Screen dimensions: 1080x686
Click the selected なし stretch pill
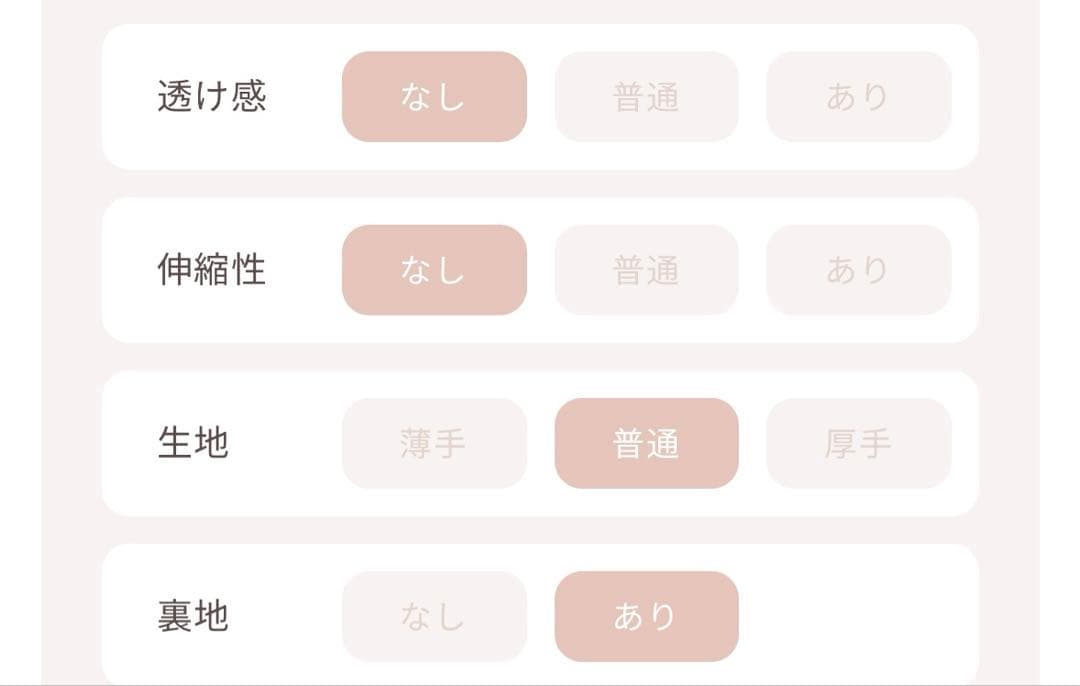[434, 270]
